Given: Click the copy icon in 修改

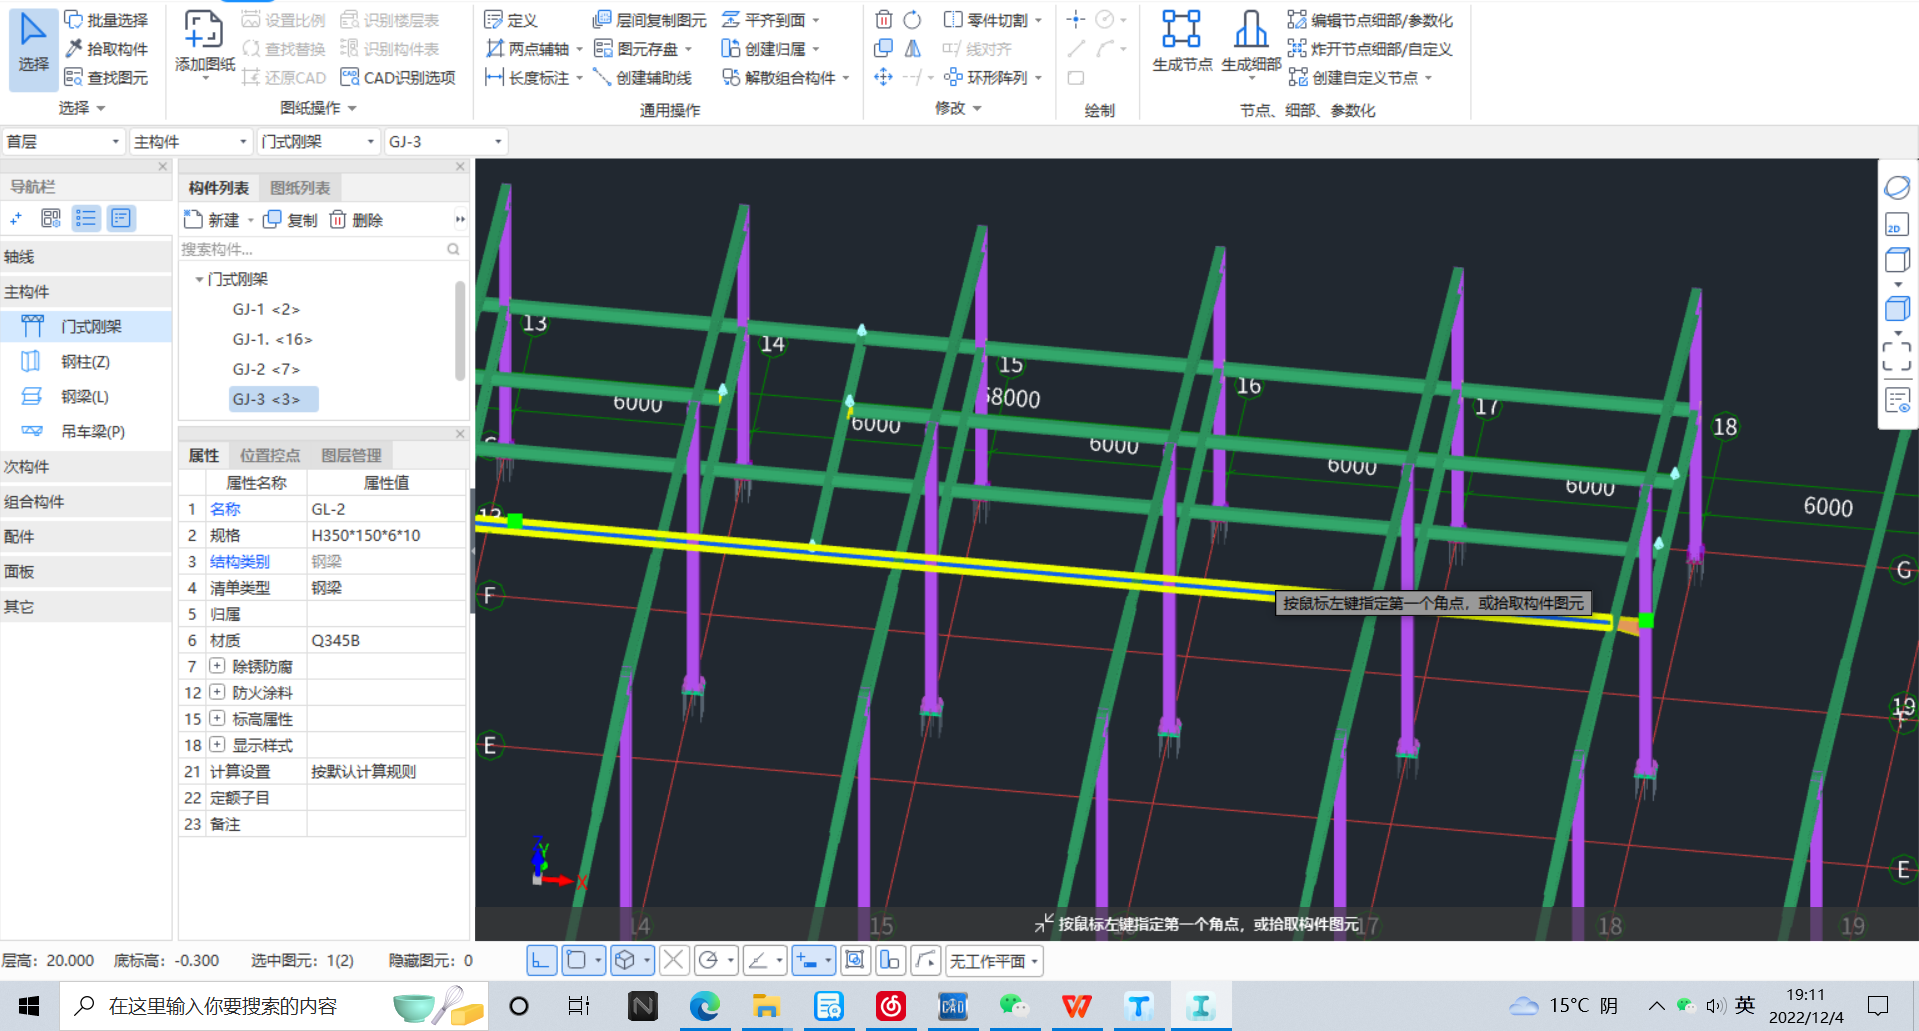Looking at the screenshot, I should pyautogui.click(x=884, y=49).
